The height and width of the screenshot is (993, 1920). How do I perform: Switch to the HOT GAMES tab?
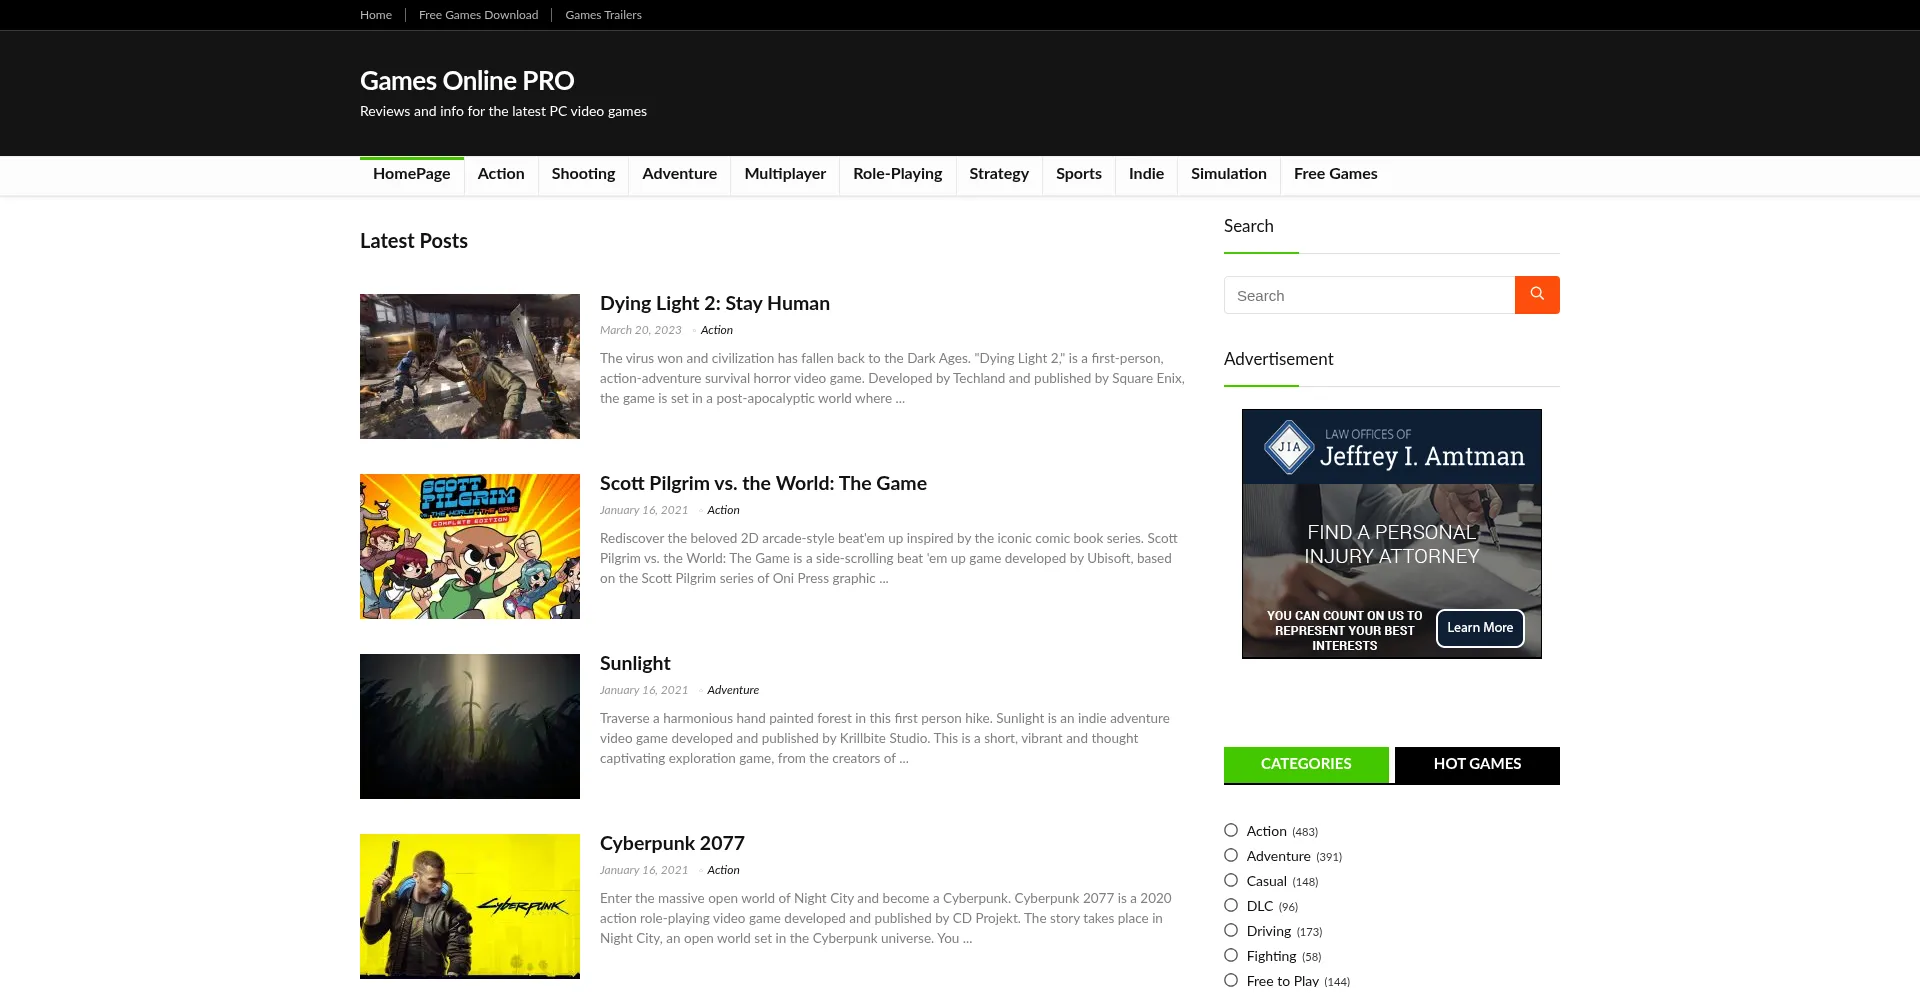[x=1477, y=764]
